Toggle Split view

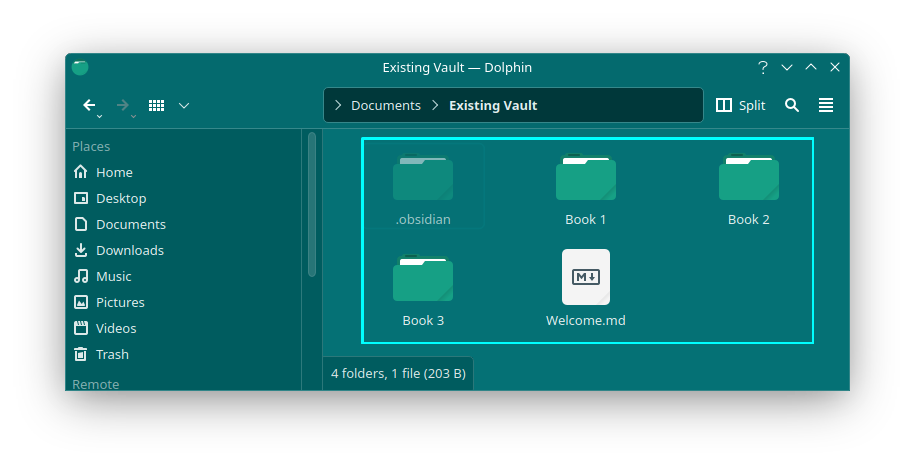click(741, 105)
